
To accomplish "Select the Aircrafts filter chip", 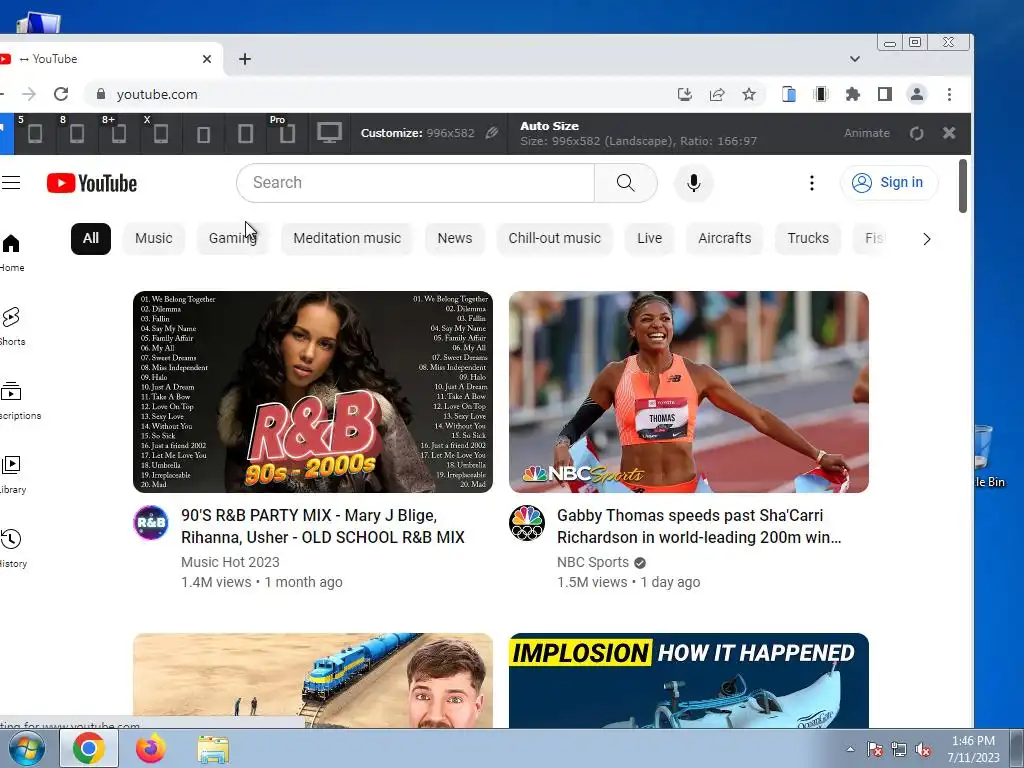I will point(724,238).
